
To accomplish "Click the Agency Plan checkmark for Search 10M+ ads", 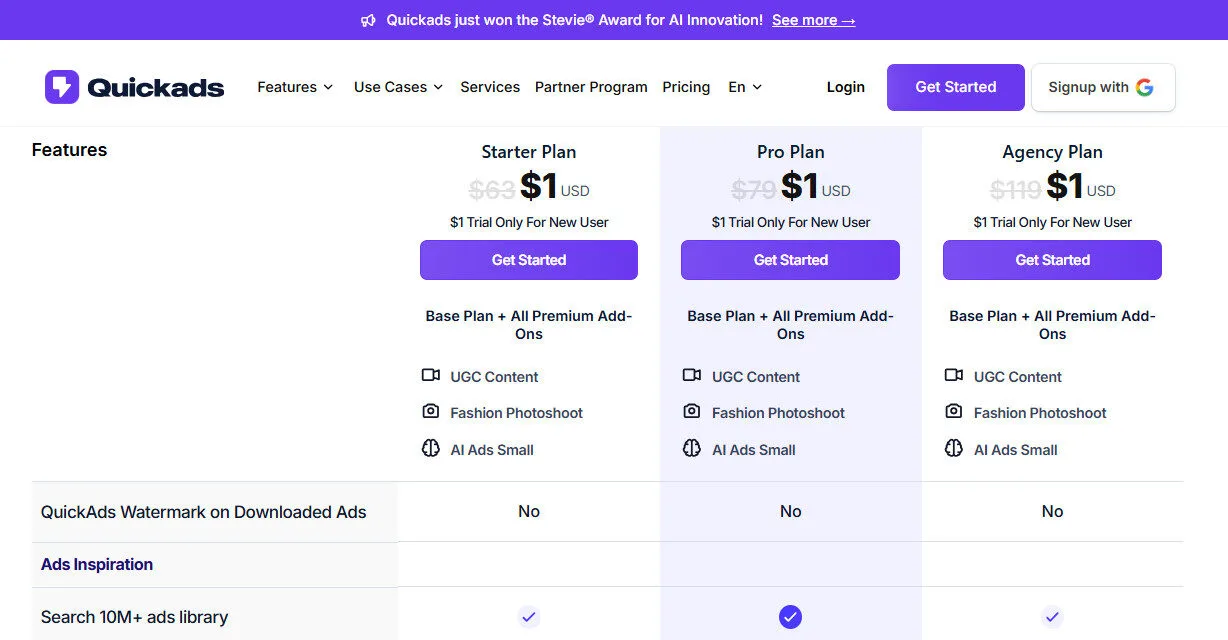I will pos(1052,617).
